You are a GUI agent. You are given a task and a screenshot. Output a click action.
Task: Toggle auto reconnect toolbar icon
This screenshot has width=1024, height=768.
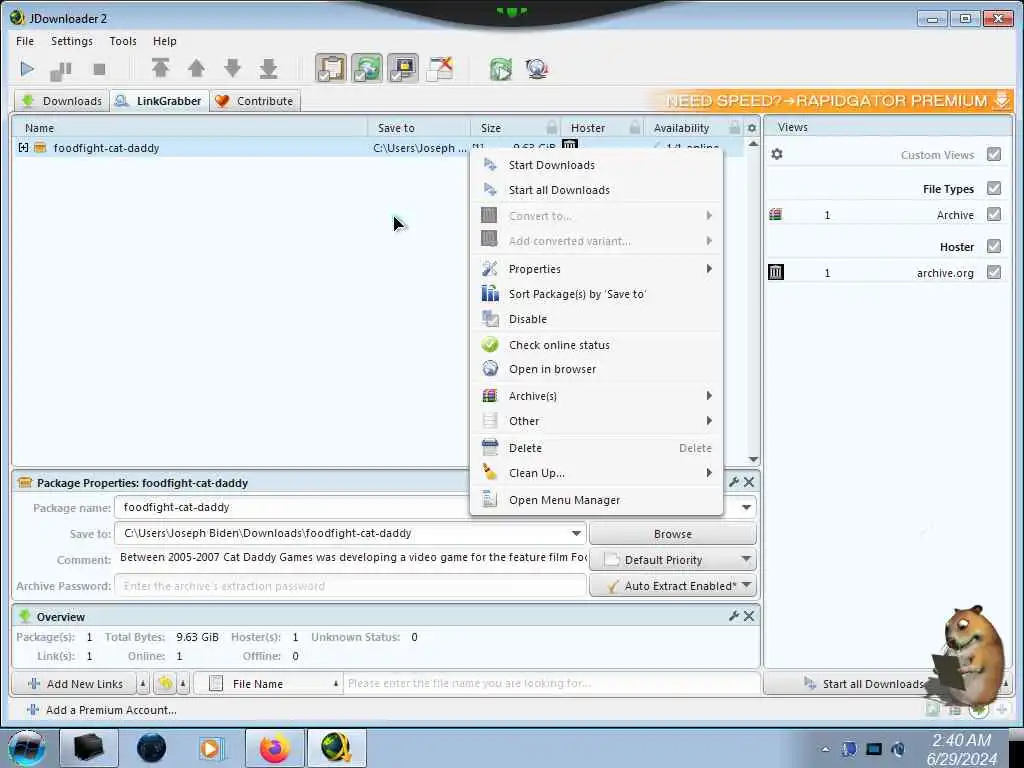[367, 68]
